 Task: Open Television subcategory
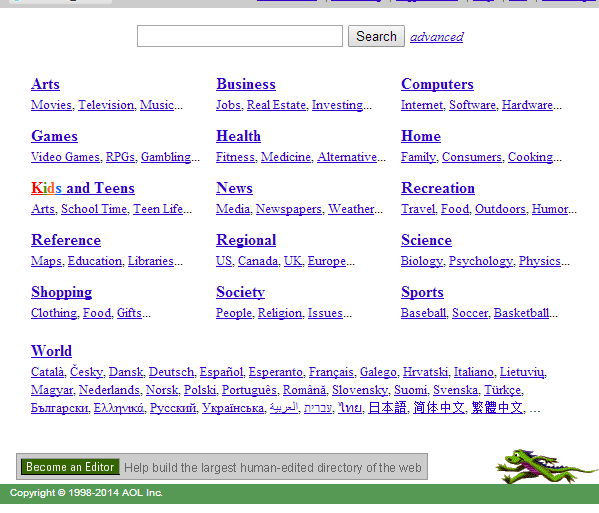click(106, 105)
